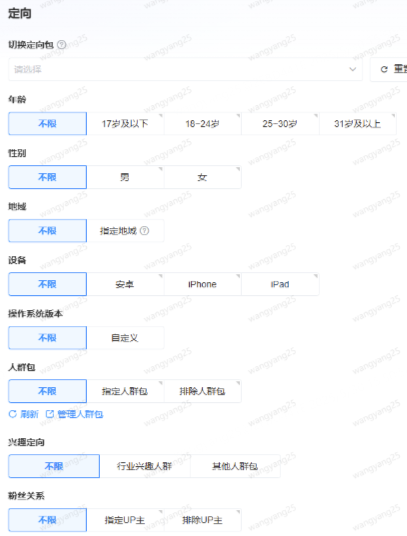
Task: Select 不限 under 操作系统版本
Action: pyautogui.click(x=48, y=338)
